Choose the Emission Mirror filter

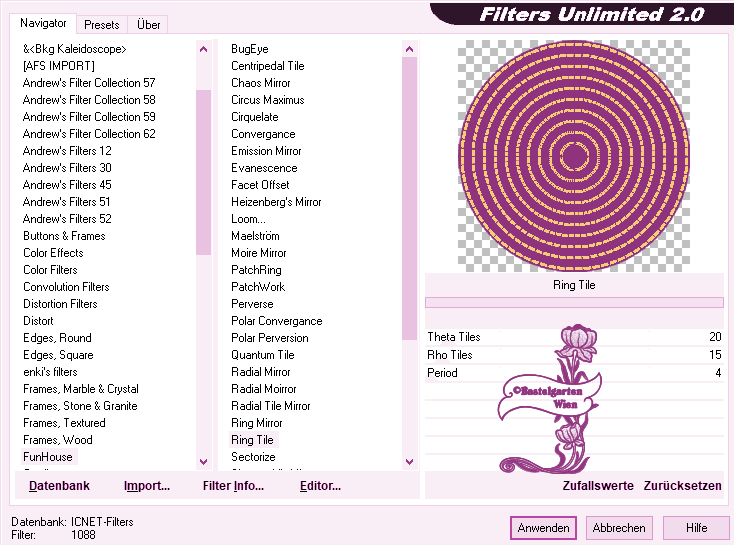click(x=266, y=151)
